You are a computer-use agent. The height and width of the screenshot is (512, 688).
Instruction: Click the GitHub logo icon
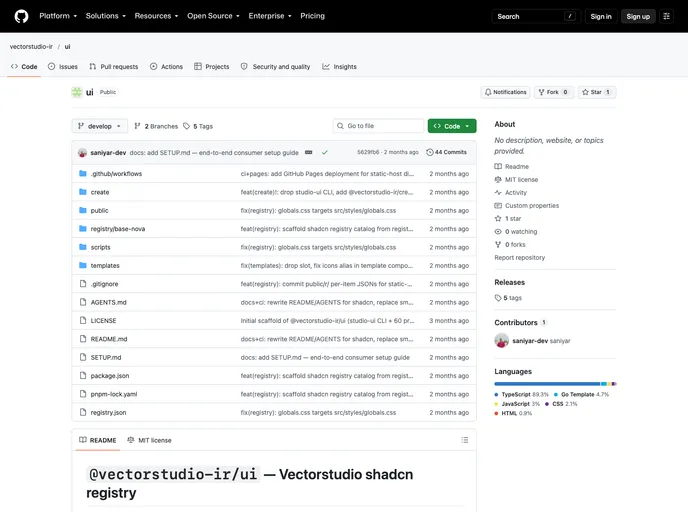21,16
